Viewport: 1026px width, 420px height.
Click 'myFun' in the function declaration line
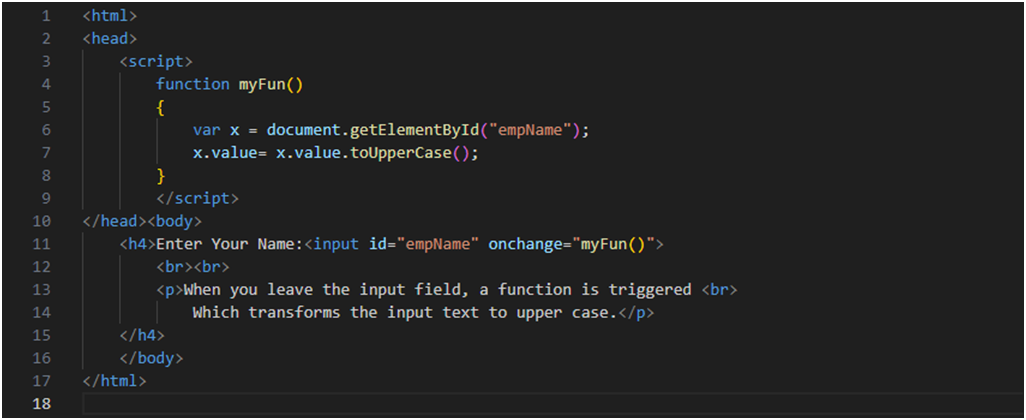point(261,84)
